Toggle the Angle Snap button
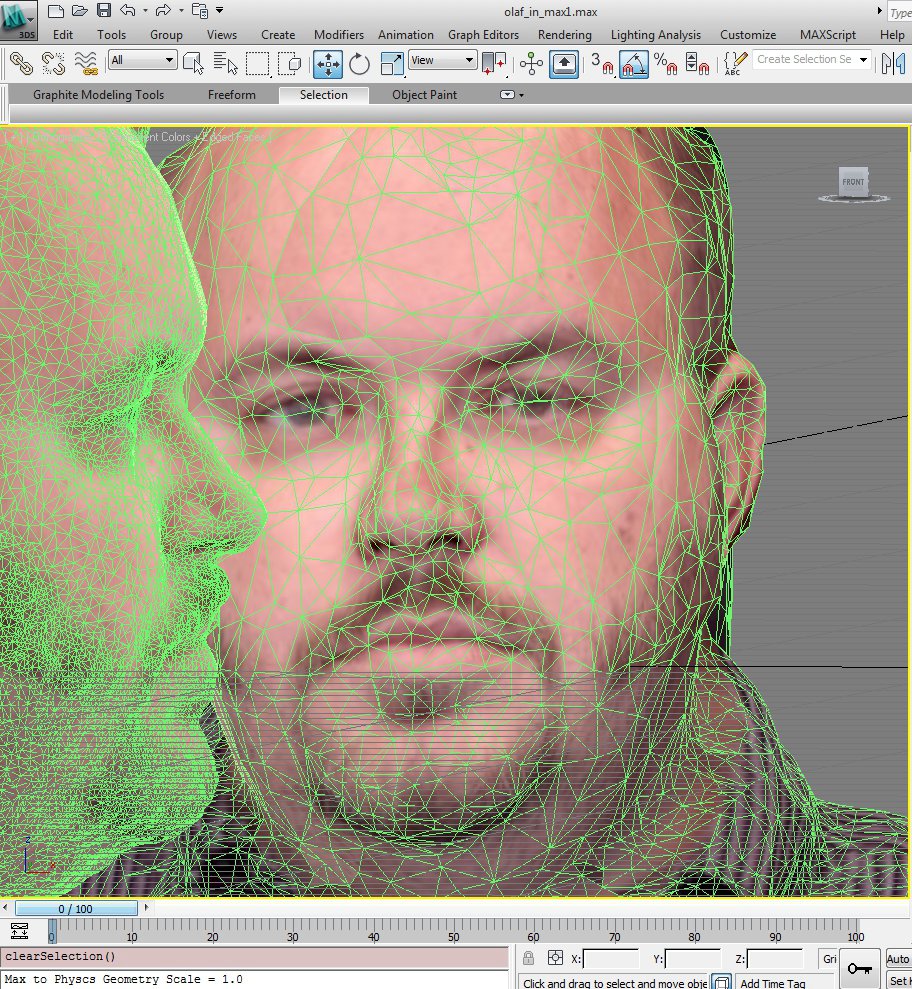Screen dimensions: 912x989 (634, 64)
